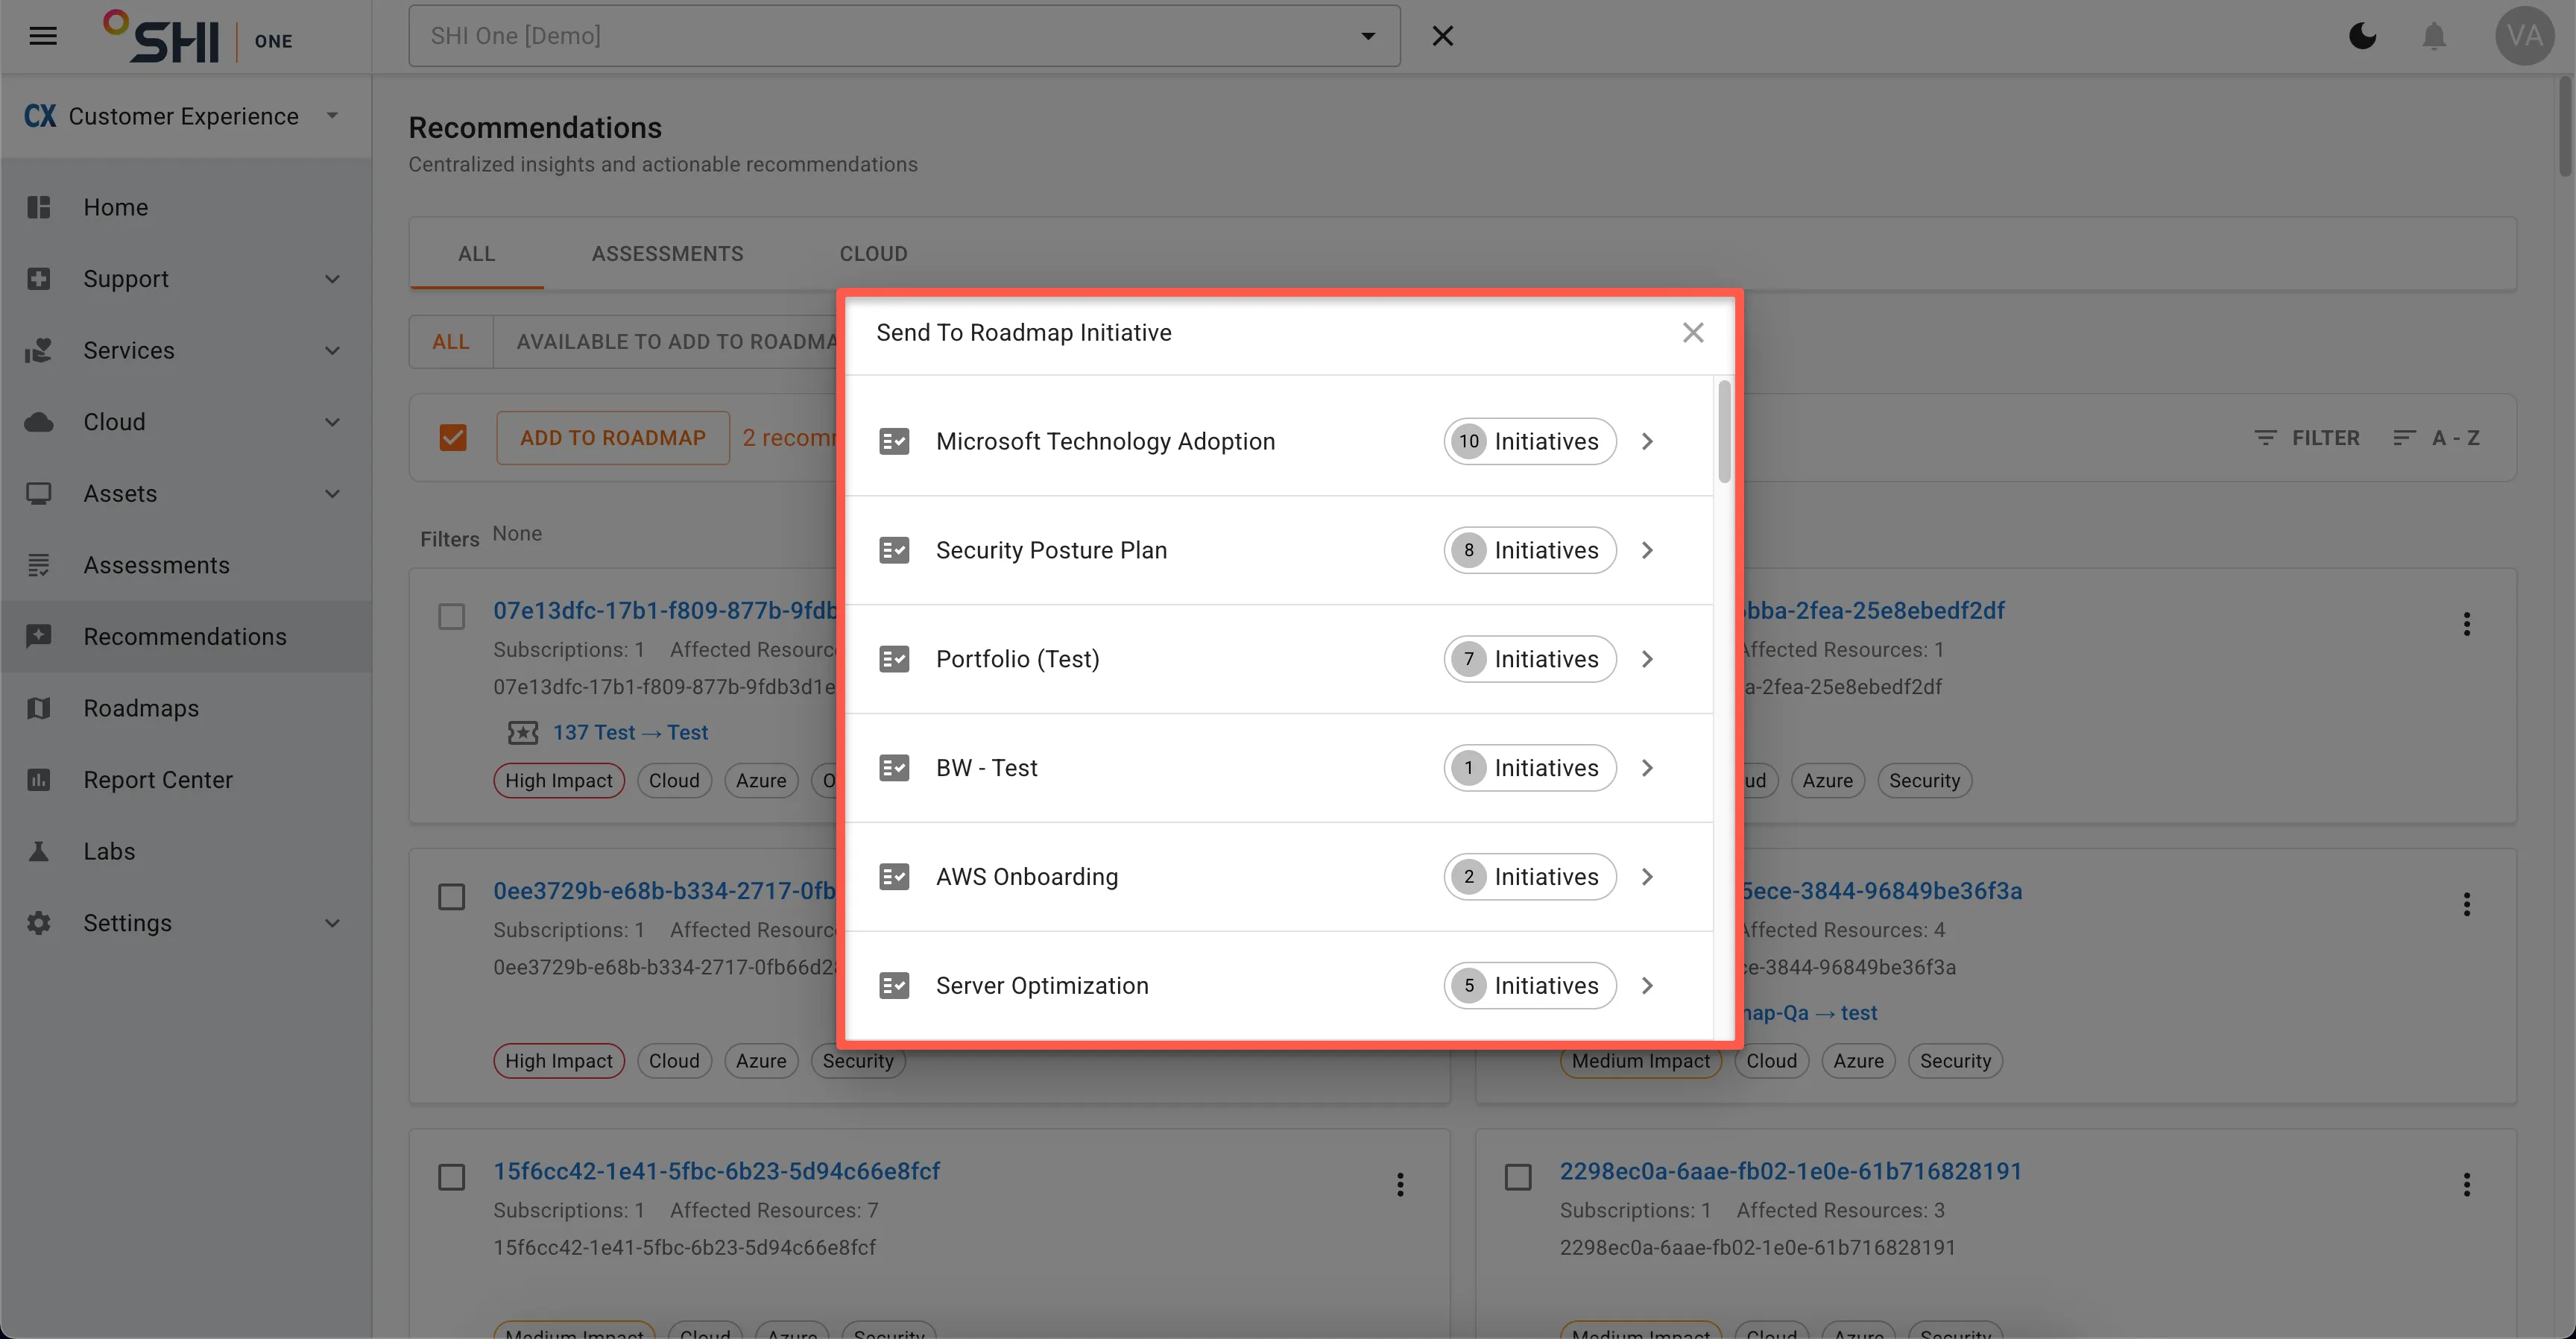Screen dimensions: 2576x1339
Task: Click the Roadmaps map icon
Action: point(39,708)
